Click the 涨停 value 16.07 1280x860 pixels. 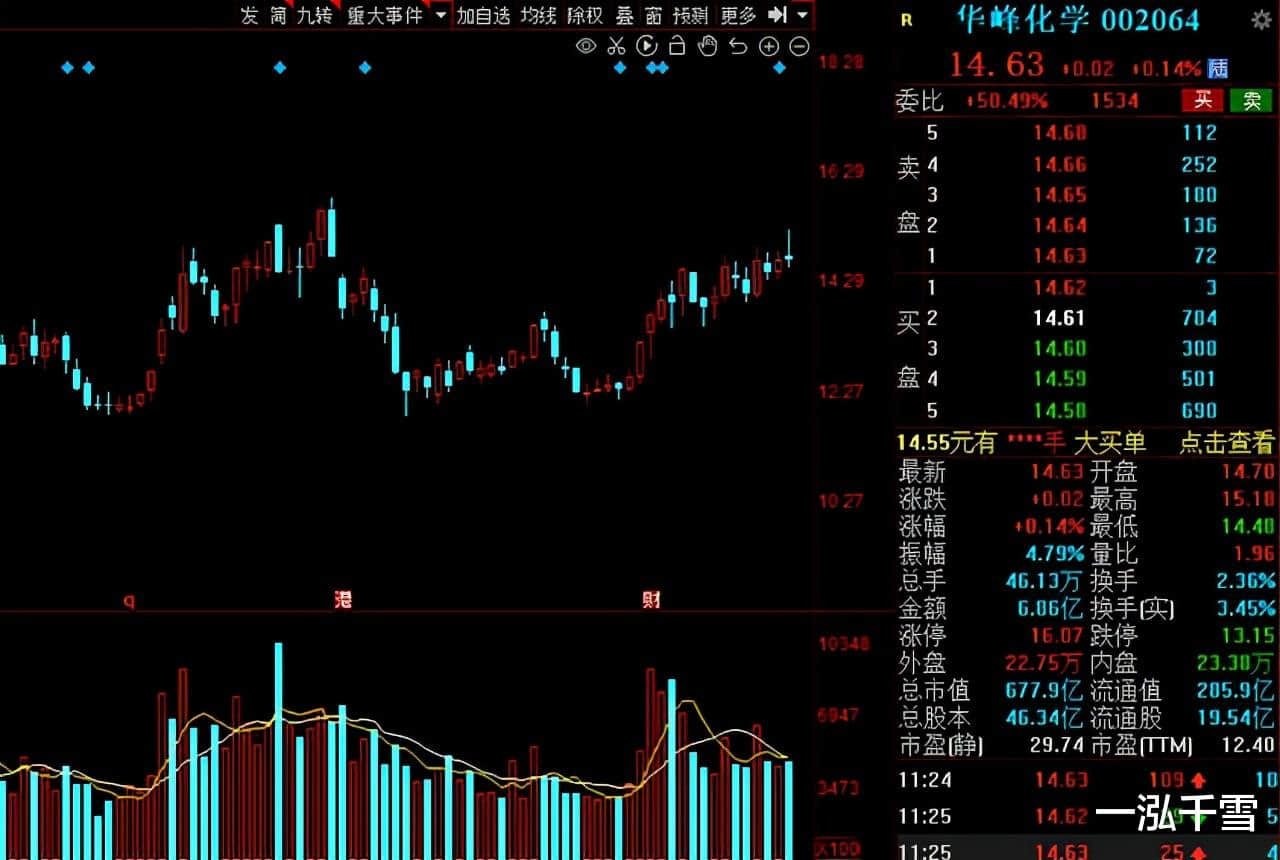1058,635
